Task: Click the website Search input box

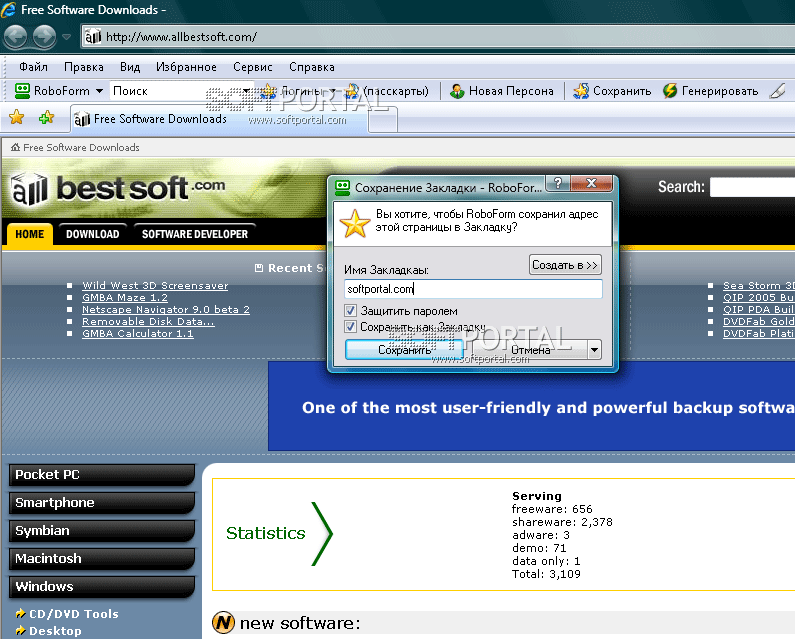Action: coord(752,187)
